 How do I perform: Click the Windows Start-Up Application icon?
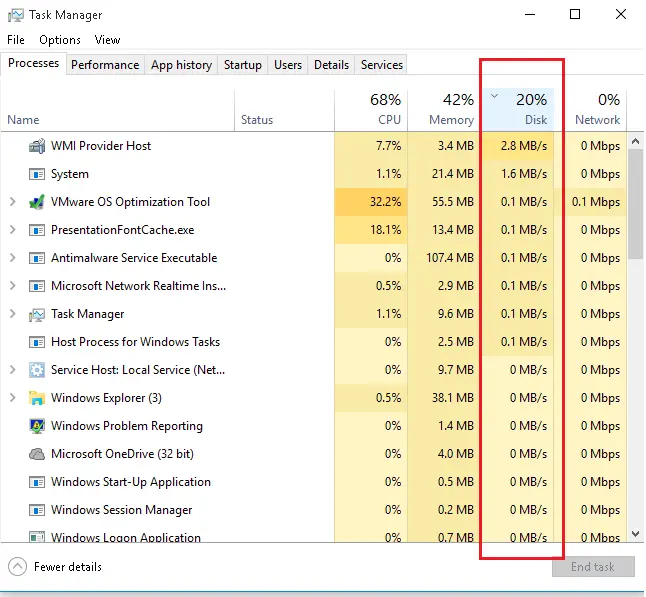click(x=37, y=482)
